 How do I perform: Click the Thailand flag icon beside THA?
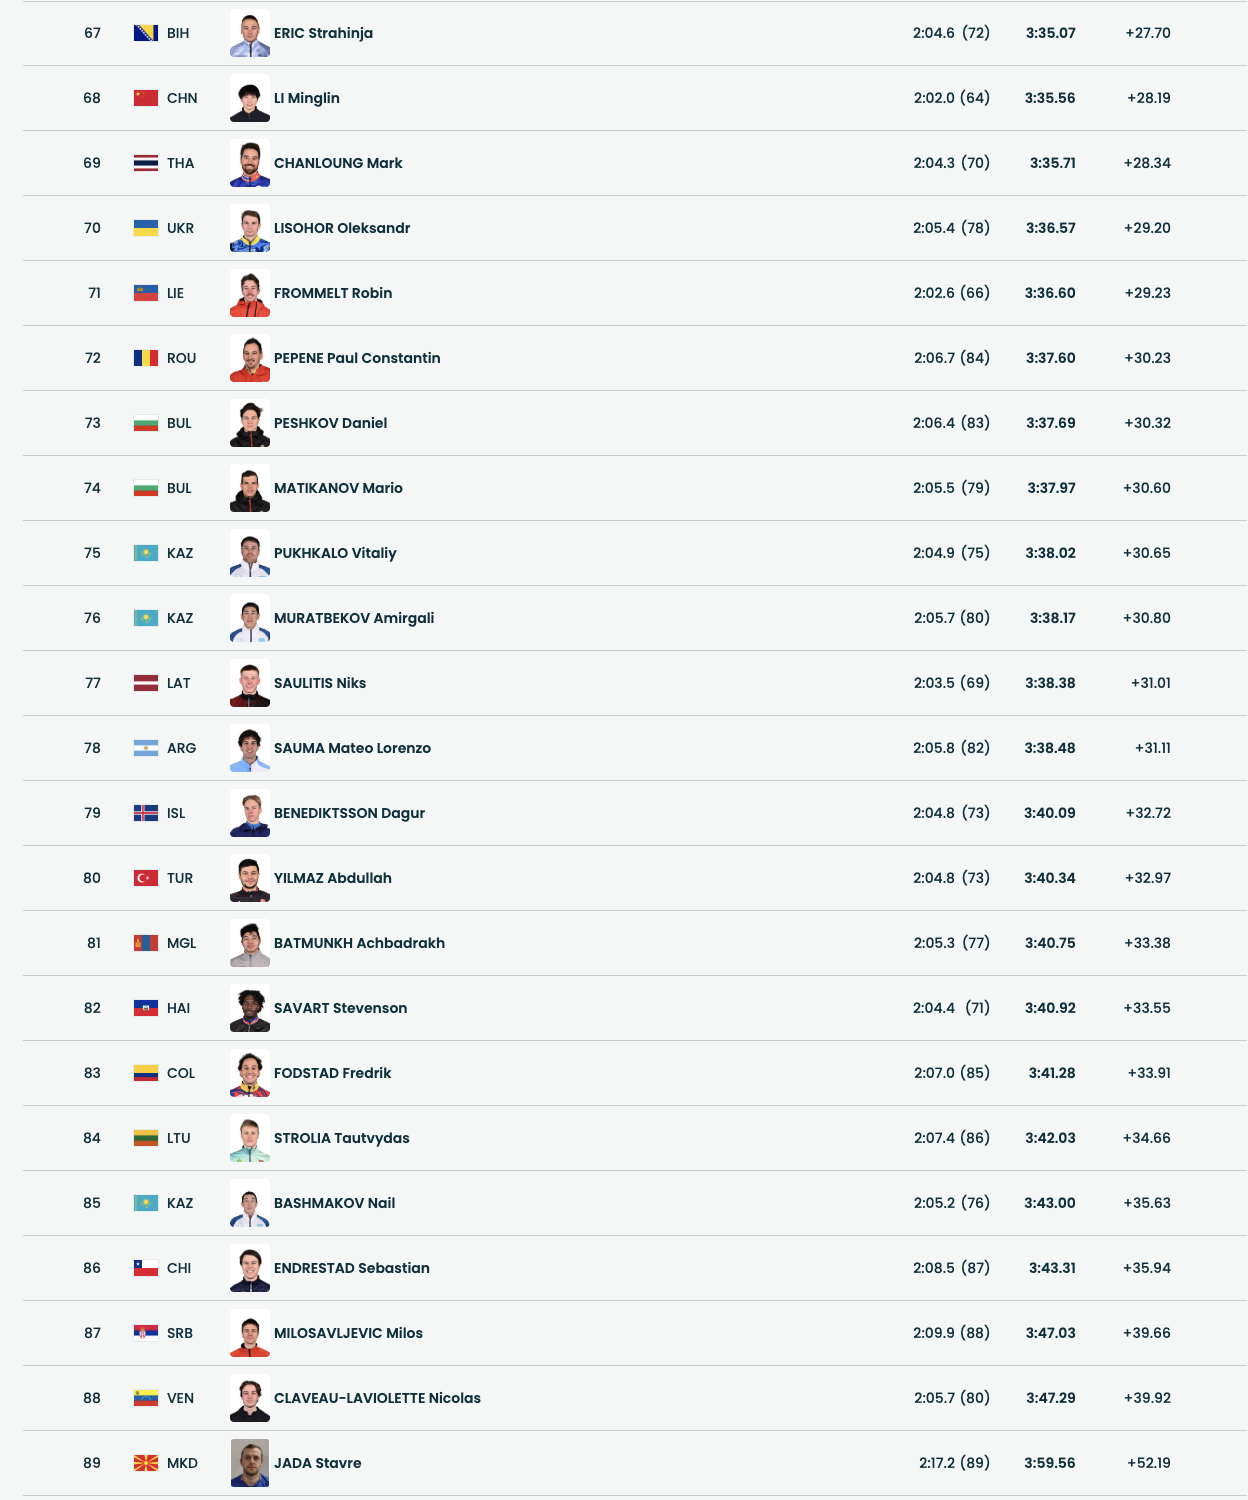click(x=146, y=163)
